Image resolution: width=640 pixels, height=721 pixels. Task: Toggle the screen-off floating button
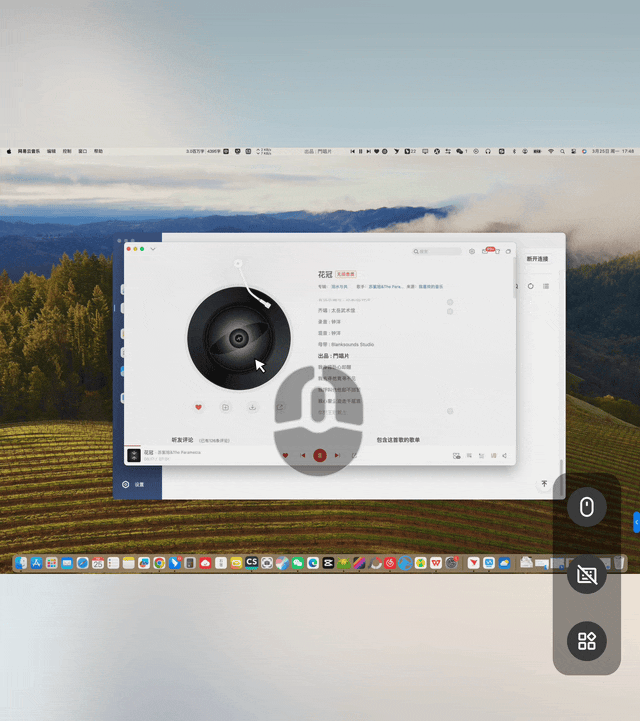587,574
